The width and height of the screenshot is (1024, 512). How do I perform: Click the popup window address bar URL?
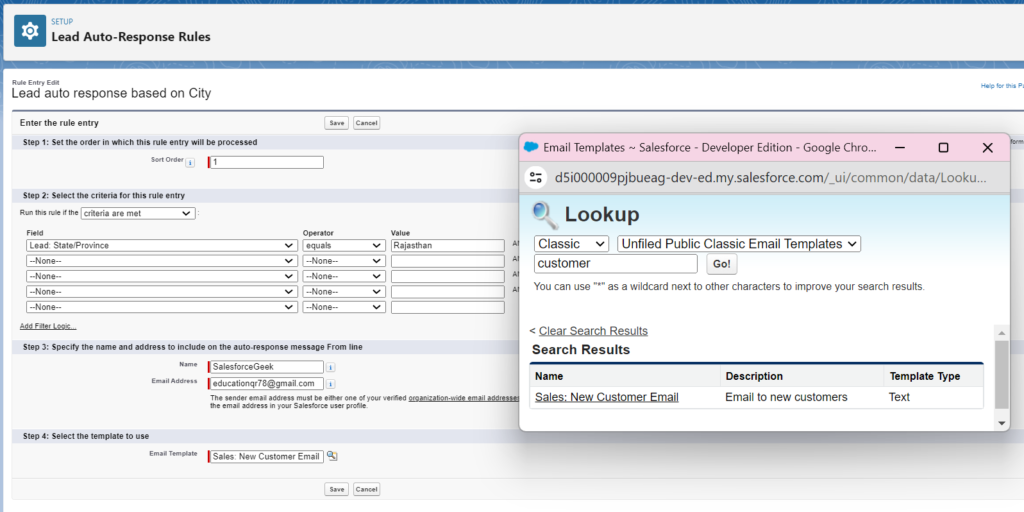pyautogui.click(x=770, y=178)
